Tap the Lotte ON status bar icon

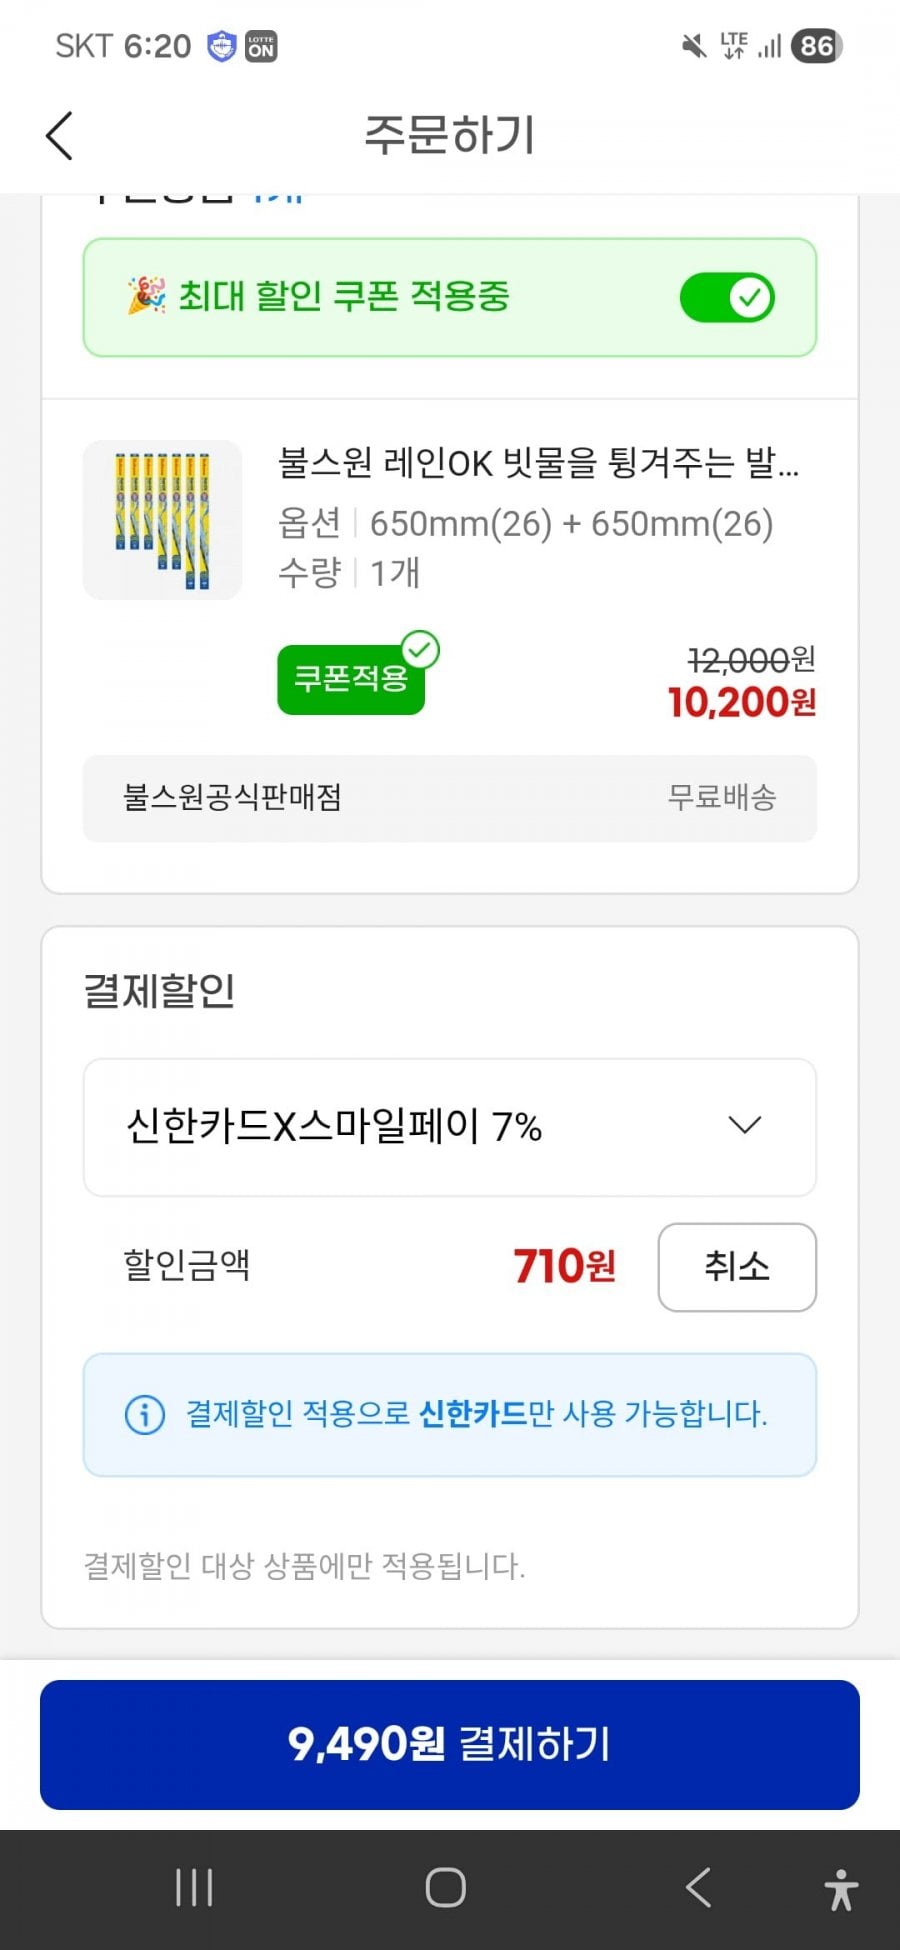pyautogui.click(x=261, y=46)
